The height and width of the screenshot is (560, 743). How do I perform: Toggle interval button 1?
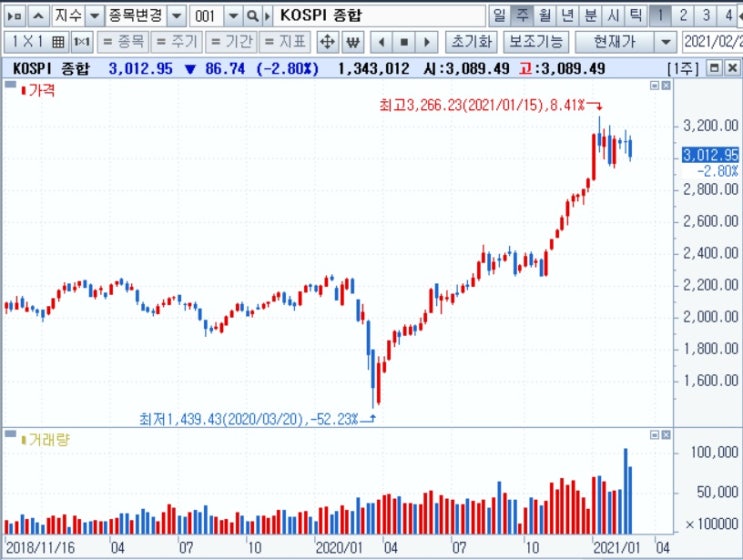(x=660, y=16)
